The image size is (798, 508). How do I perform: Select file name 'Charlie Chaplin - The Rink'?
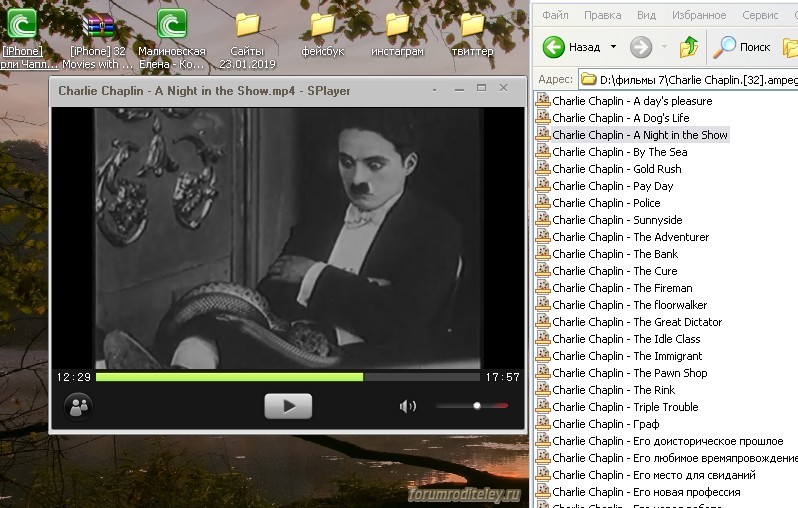(613, 390)
